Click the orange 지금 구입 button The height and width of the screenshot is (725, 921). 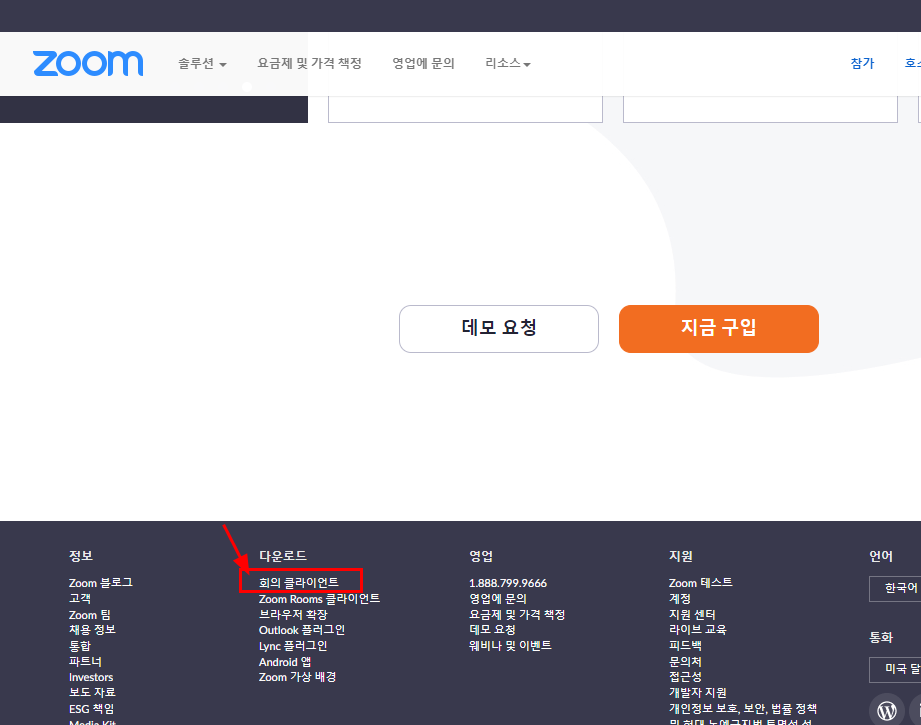(718, 328)
